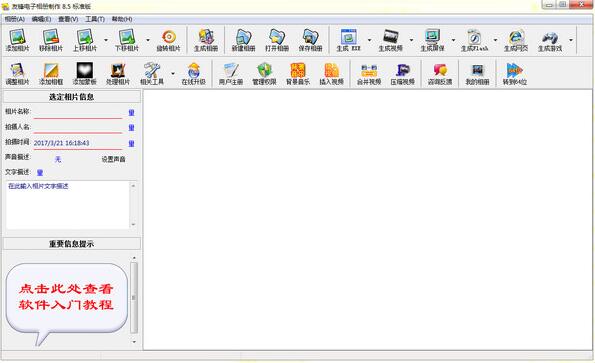Click the 旋转相片 rotate photo icon

tap(168, 37)
